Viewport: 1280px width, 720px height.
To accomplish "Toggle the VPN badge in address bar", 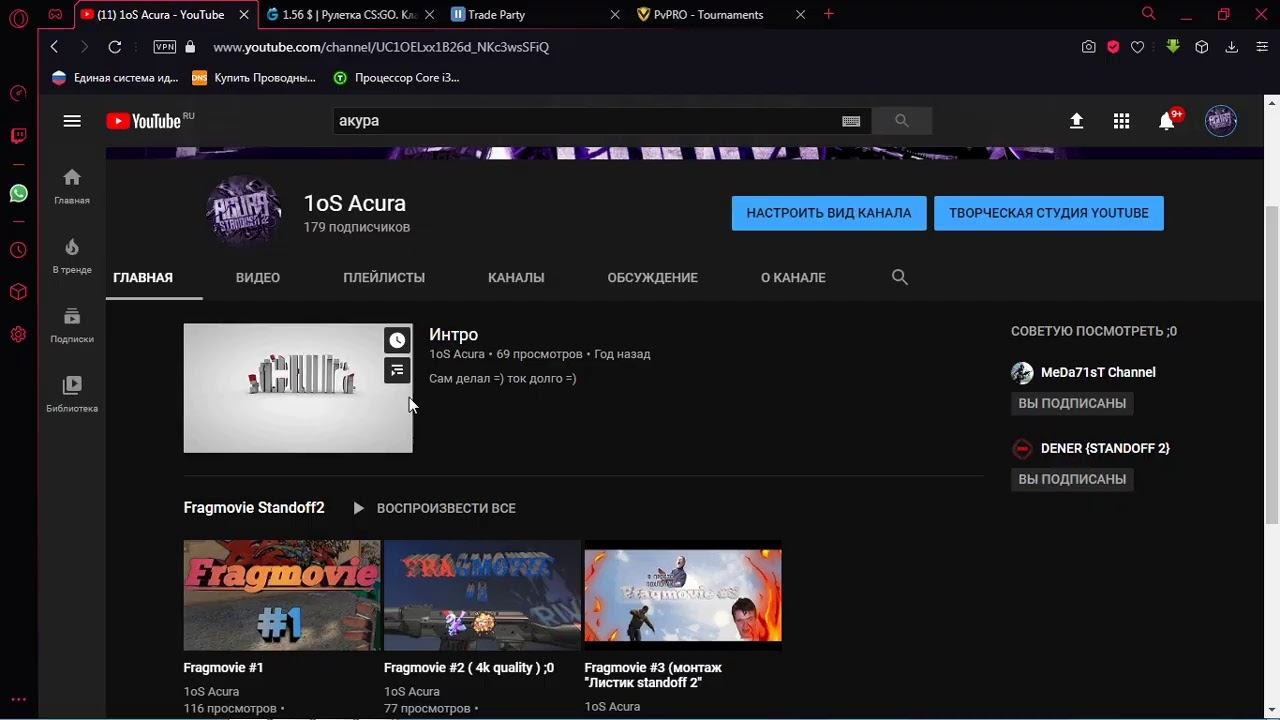I will pyautogui.click(x=165, y=47).
